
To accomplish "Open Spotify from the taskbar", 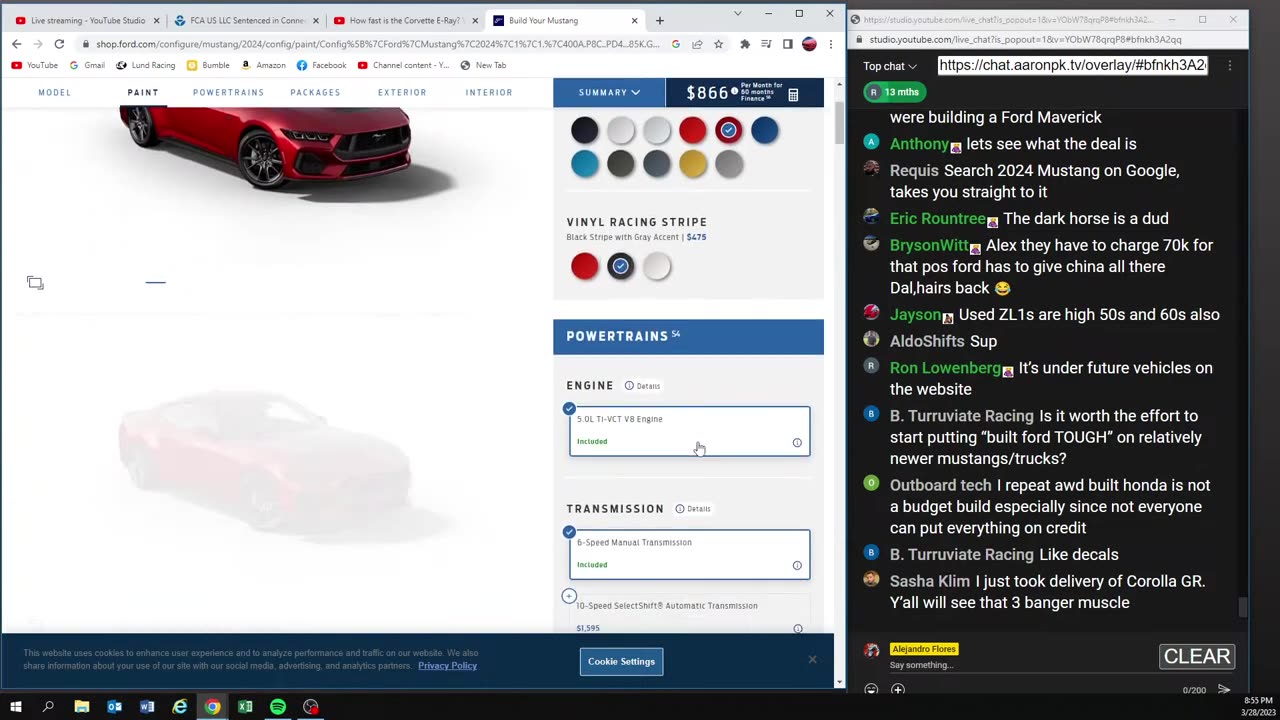I will coord(278,707).
